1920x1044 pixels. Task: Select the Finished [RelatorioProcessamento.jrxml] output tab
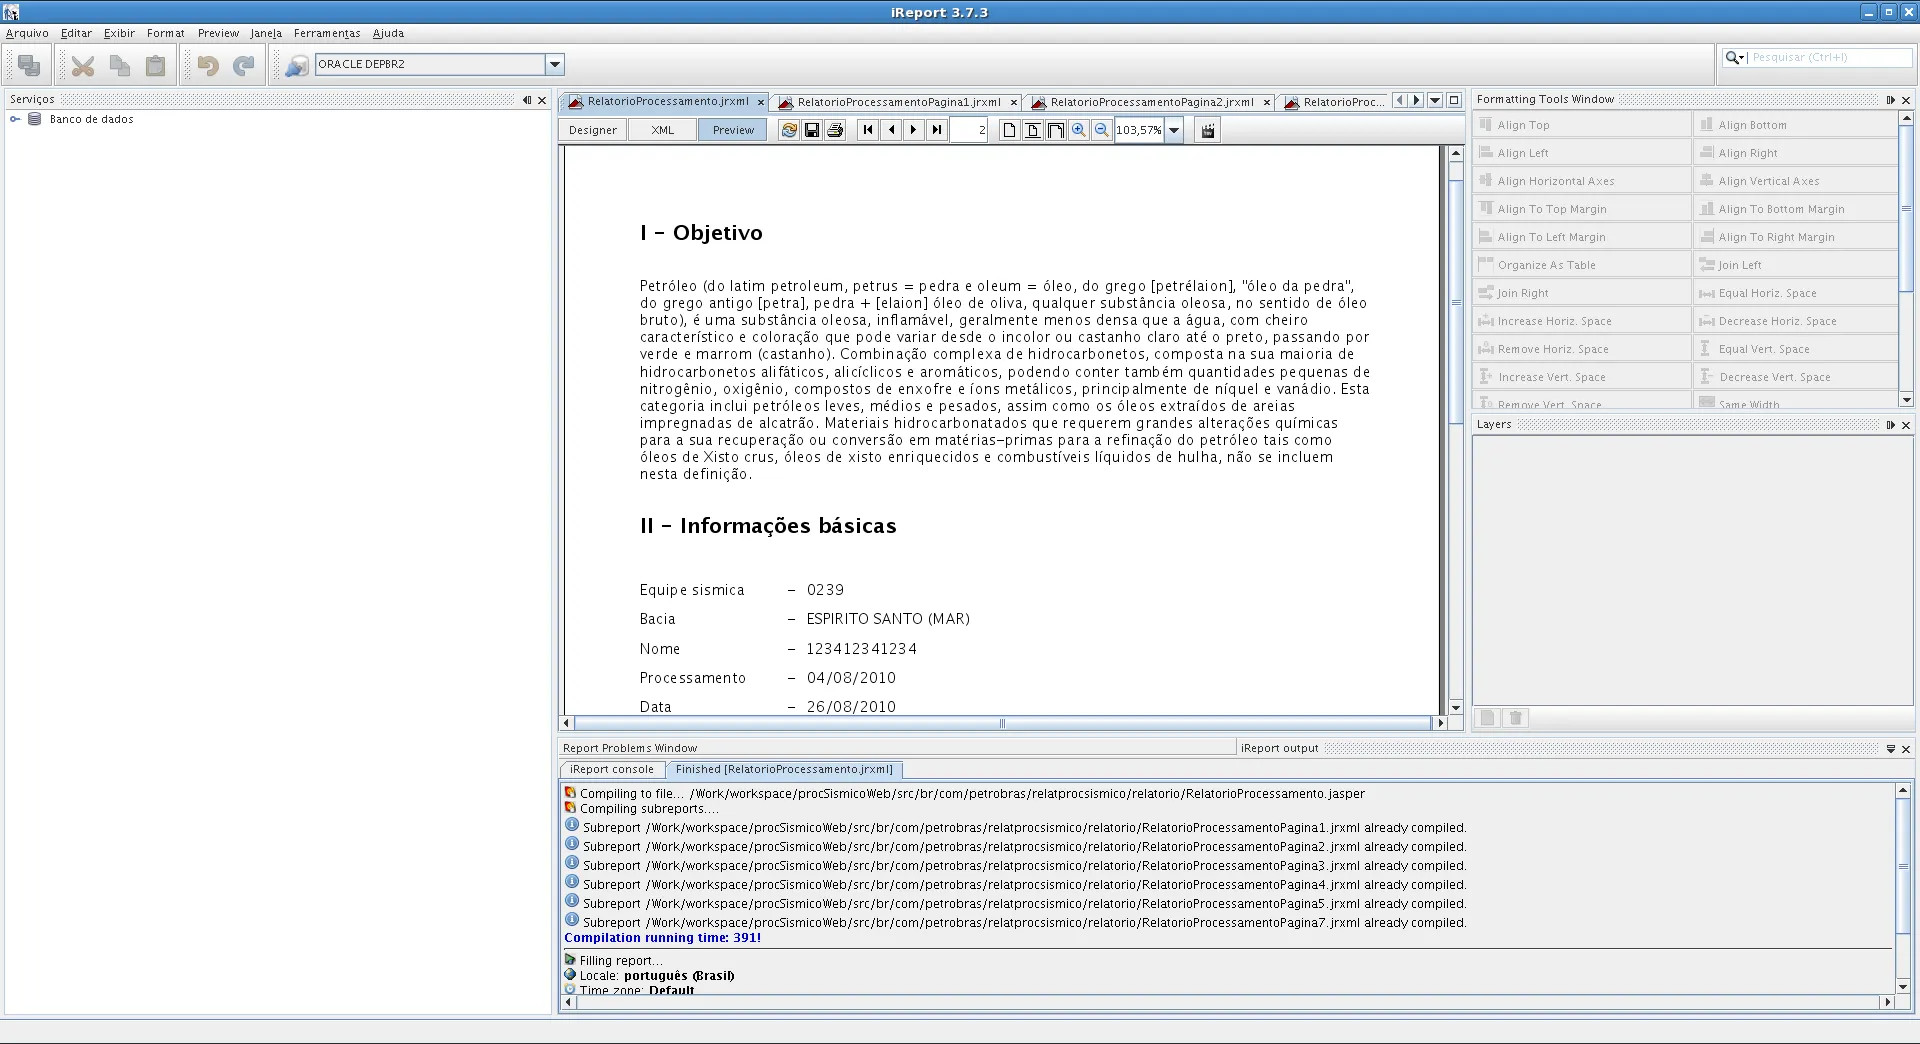(x=784, y=770)
